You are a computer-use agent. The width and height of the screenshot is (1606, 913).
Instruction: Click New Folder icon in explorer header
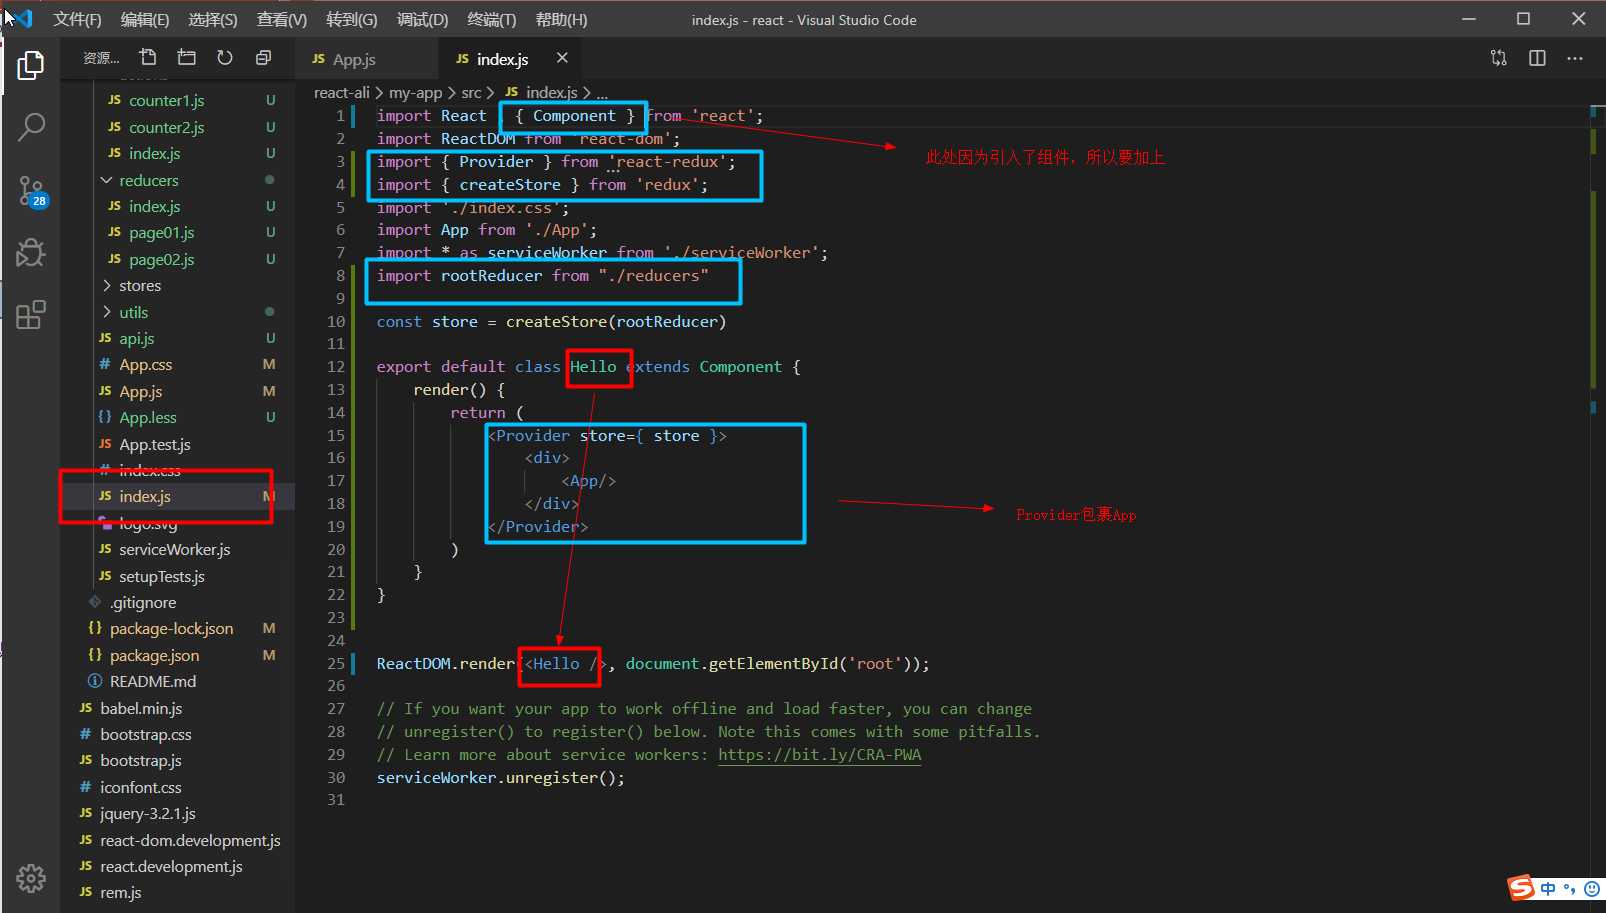[186, 57]
